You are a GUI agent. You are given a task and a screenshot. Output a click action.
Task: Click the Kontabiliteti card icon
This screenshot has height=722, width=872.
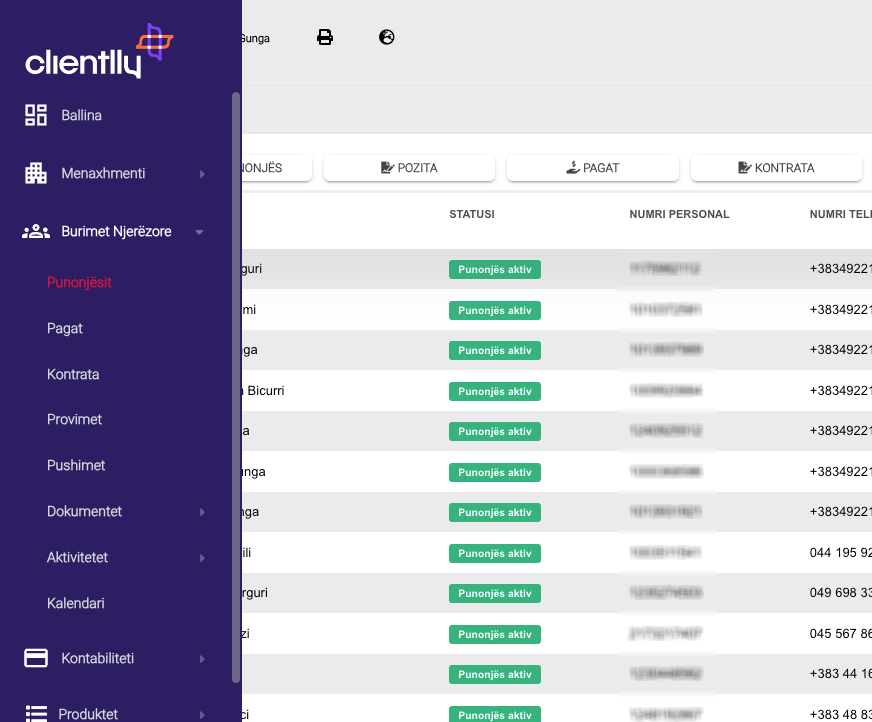[36, 658]
